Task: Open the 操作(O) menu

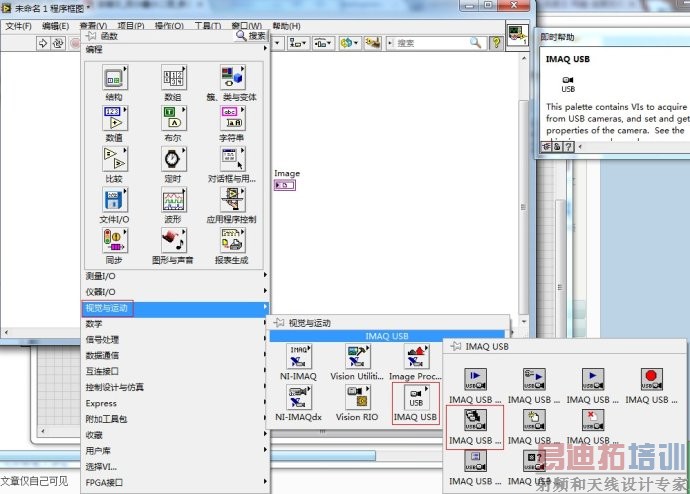Action: [169, 26]
